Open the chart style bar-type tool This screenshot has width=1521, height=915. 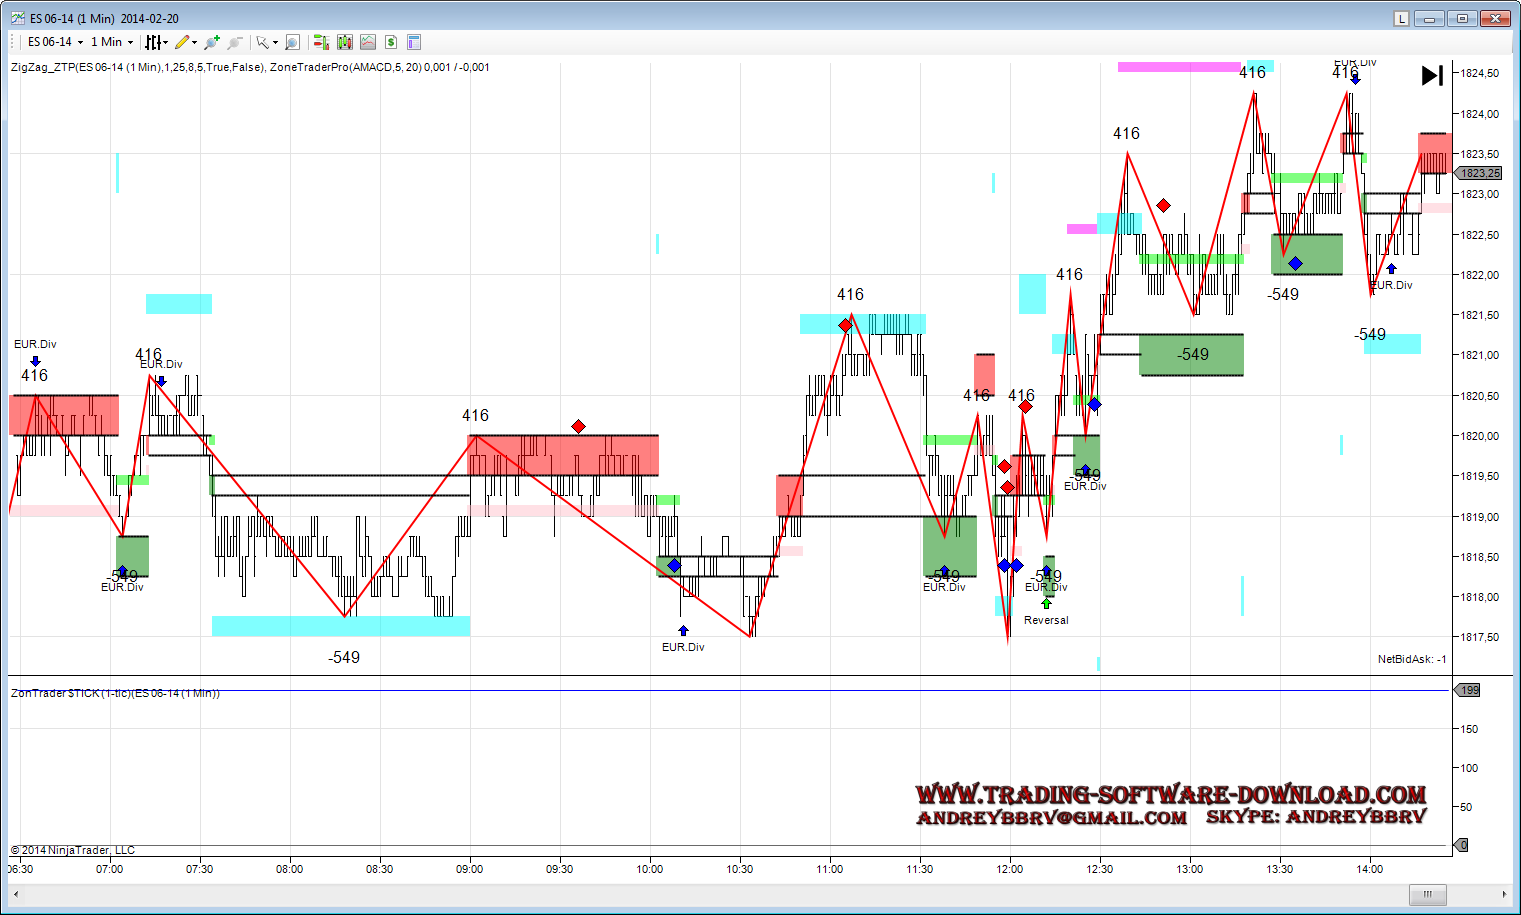click(154, 42)
